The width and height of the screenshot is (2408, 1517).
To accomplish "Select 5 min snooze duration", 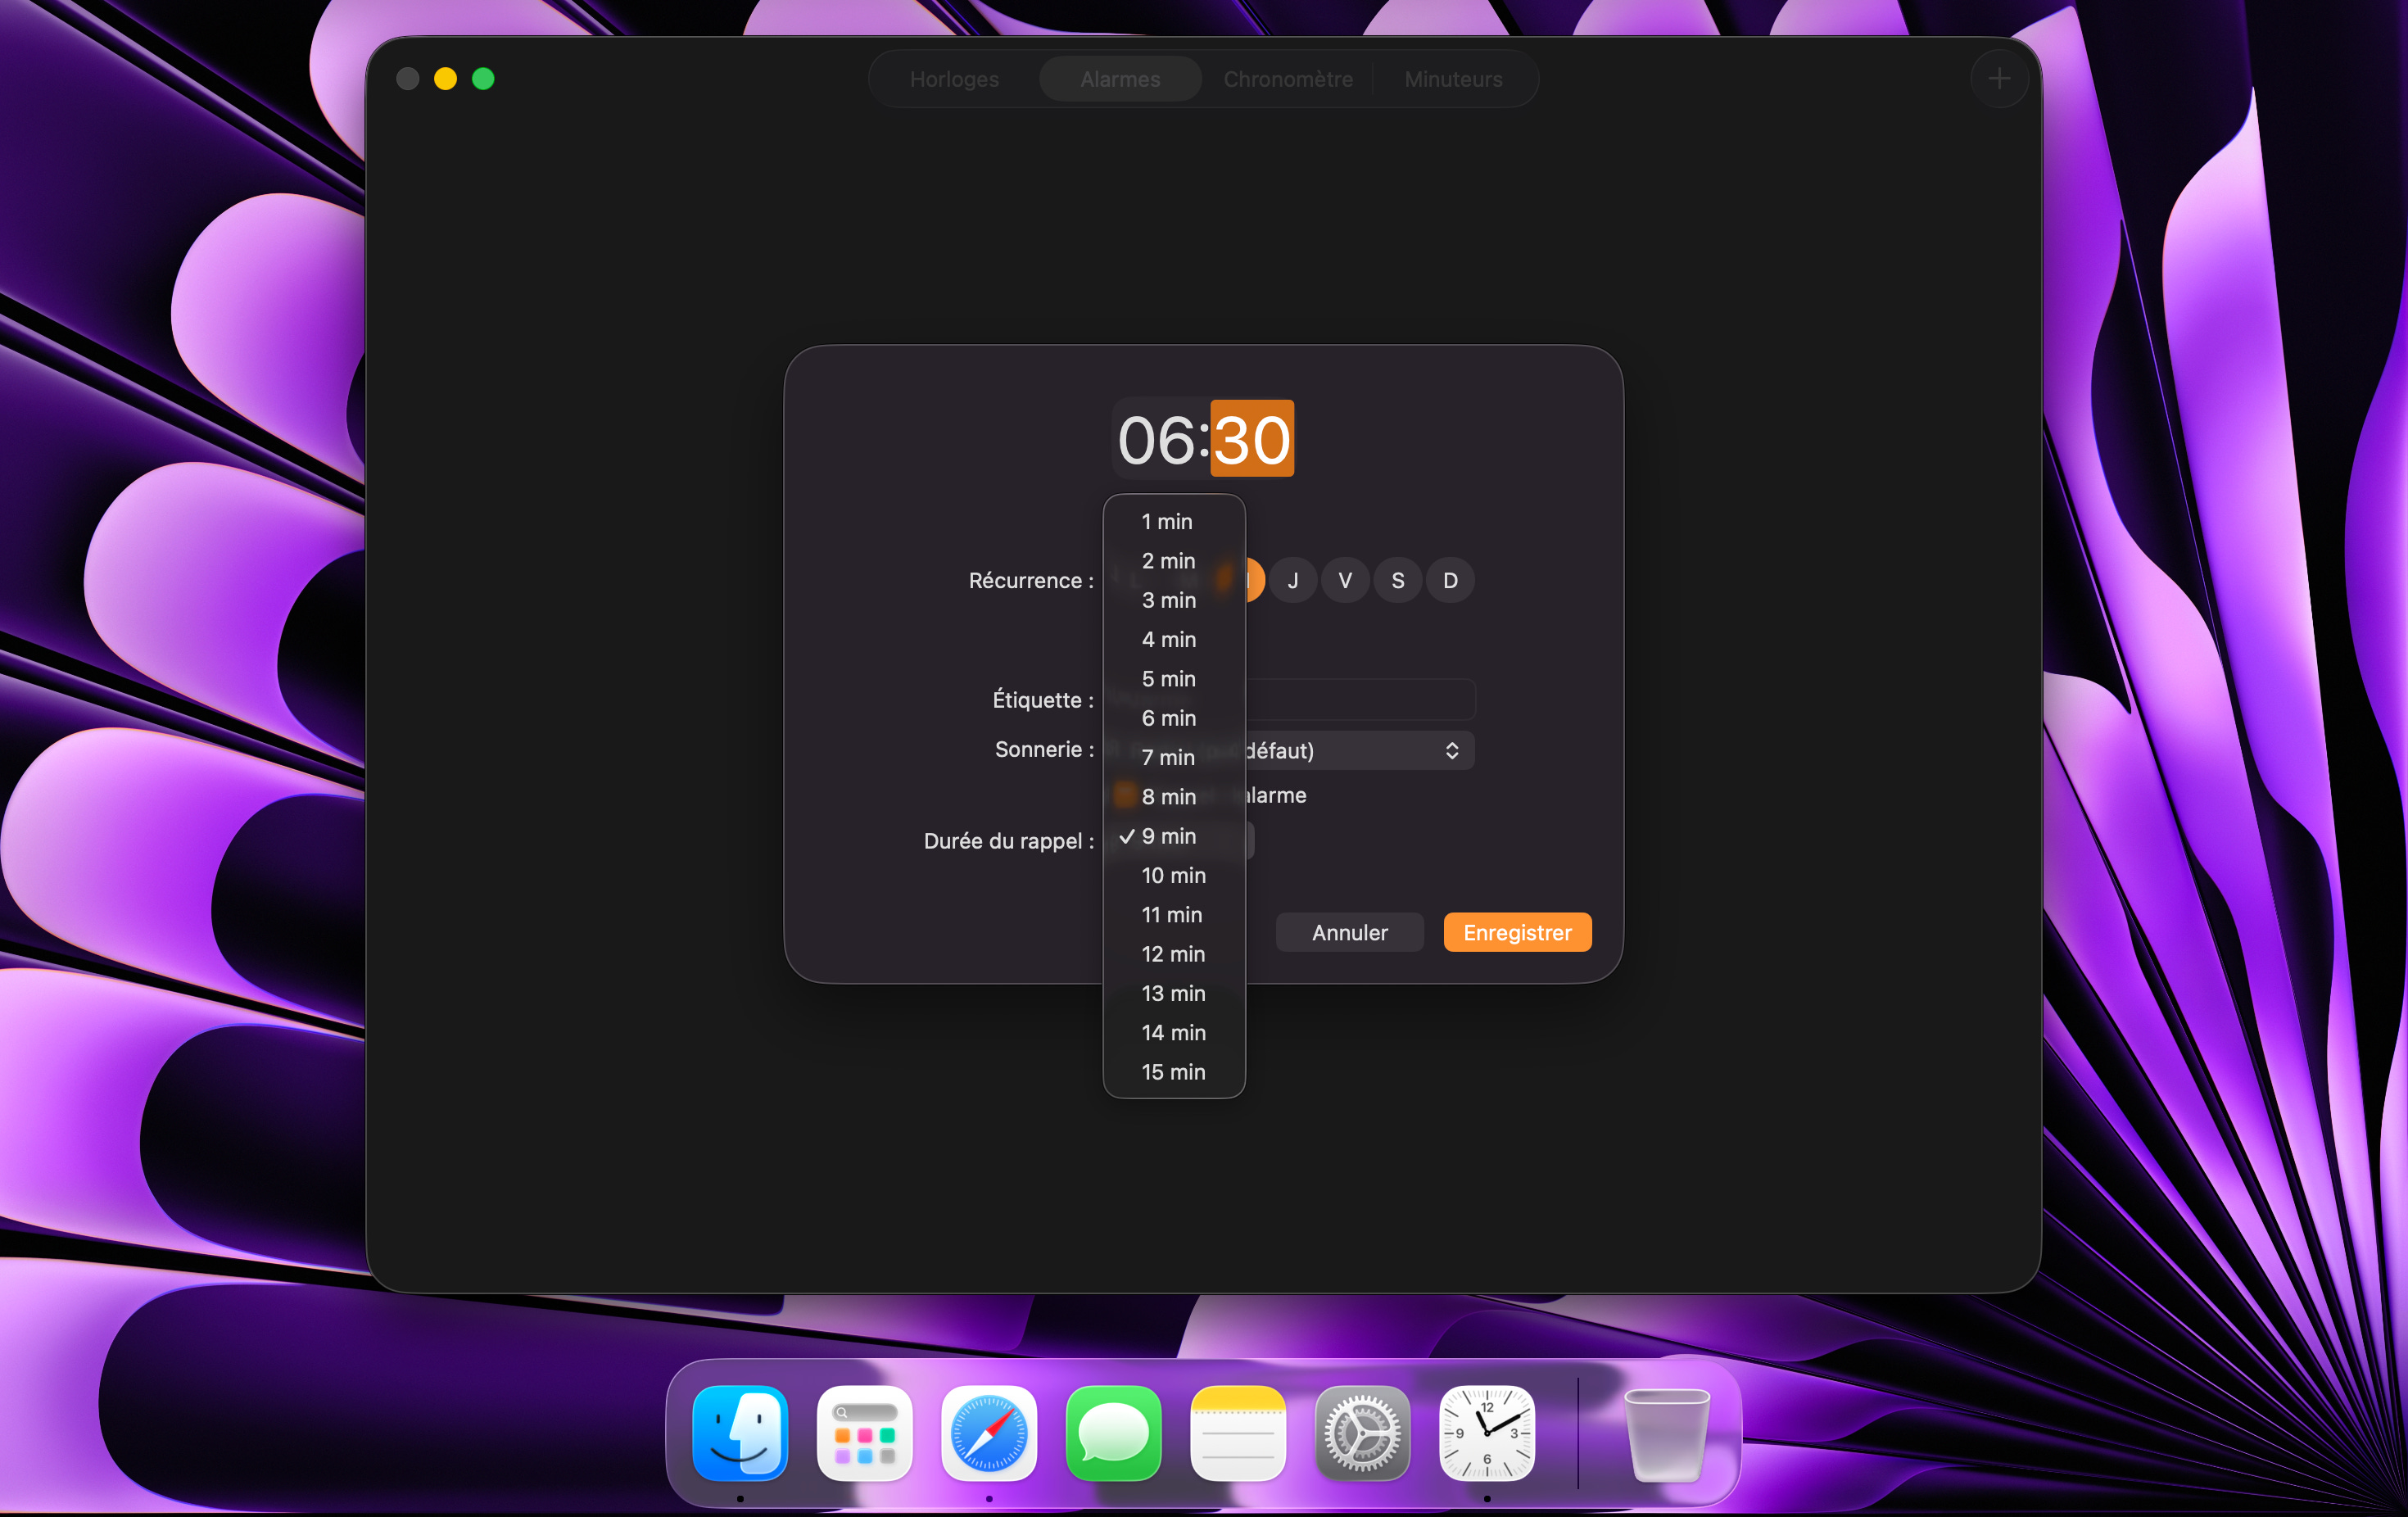I will click(x=1168, y=678).
